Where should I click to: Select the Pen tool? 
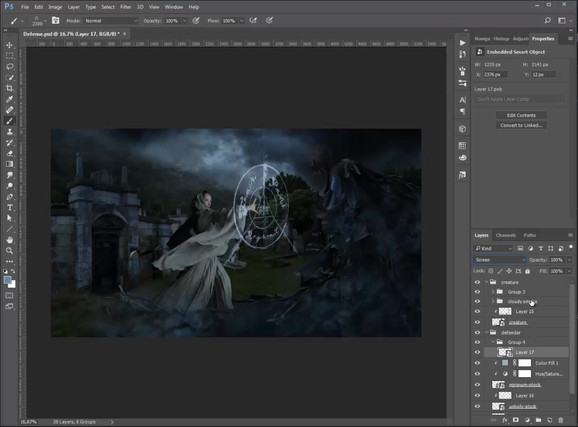click(x=10, y=197)
